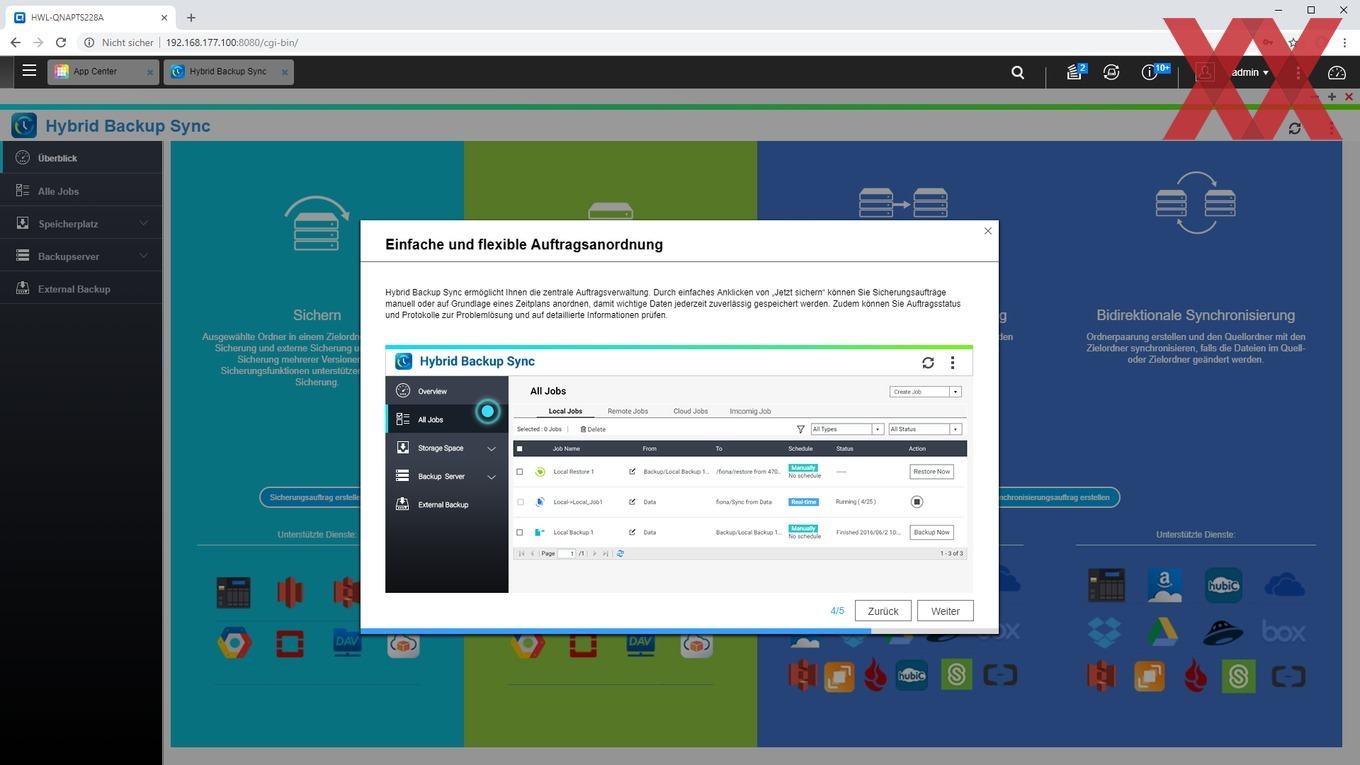Open the QTS main hamburger menu

[29, 71]
